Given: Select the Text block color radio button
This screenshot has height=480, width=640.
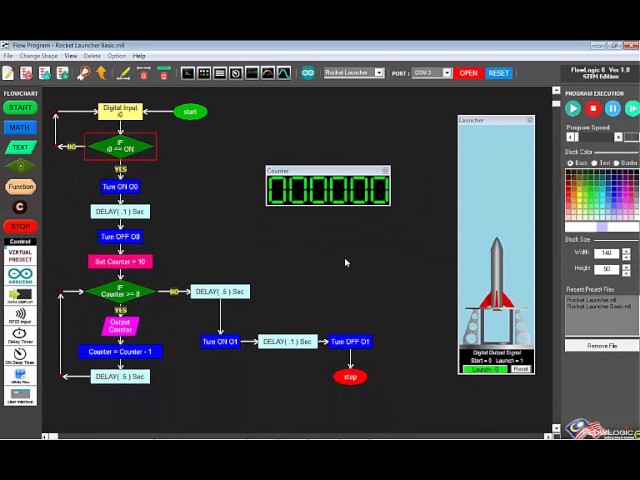Looking at the screenshot, I should 596,162.
